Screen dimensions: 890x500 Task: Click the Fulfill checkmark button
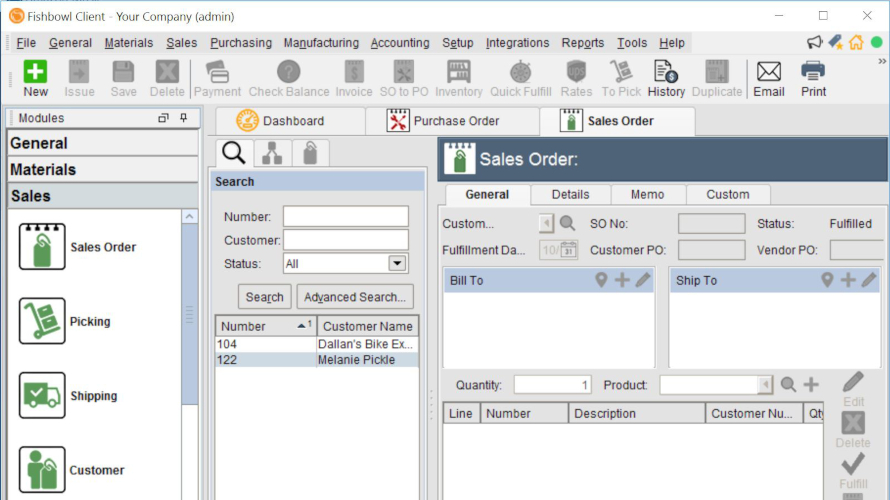[853, 471]
